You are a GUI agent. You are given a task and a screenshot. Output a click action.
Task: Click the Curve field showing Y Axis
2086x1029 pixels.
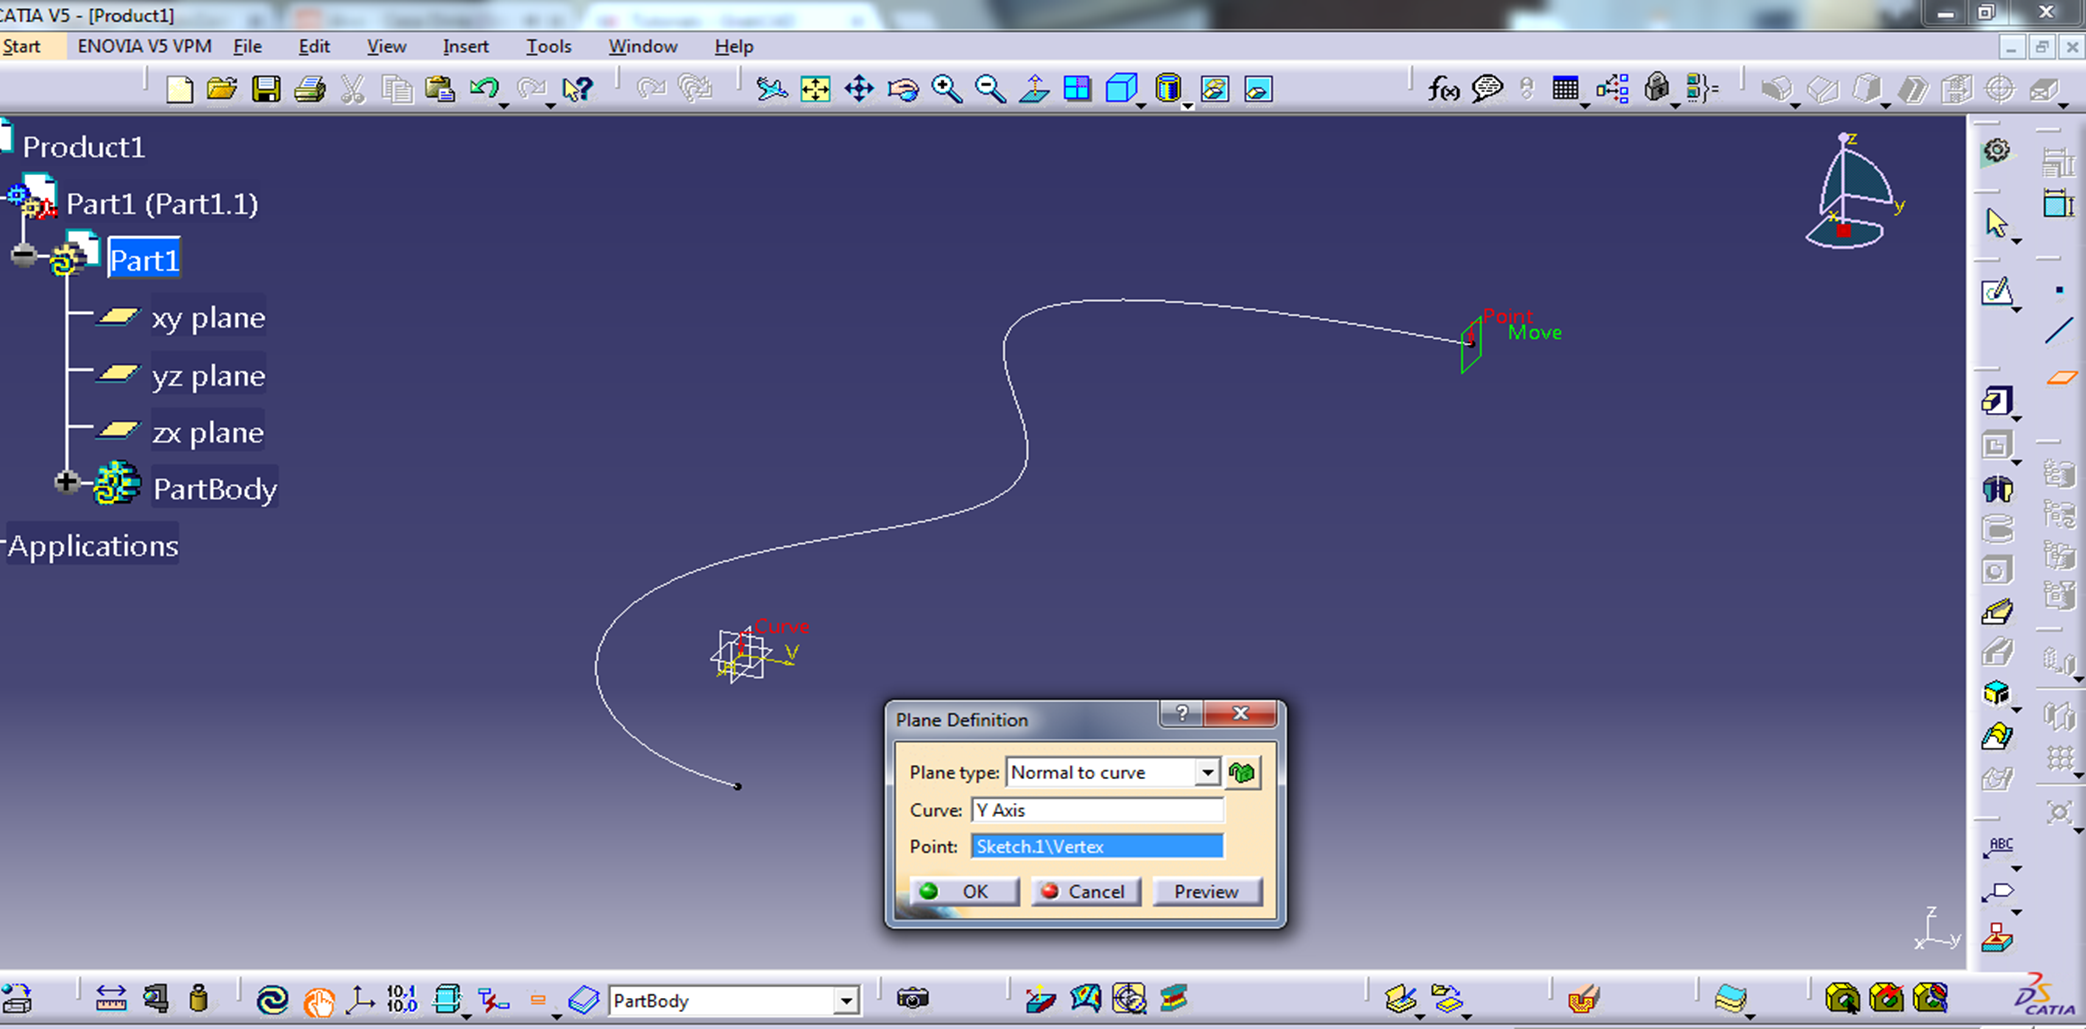(x=1096, y=810)
